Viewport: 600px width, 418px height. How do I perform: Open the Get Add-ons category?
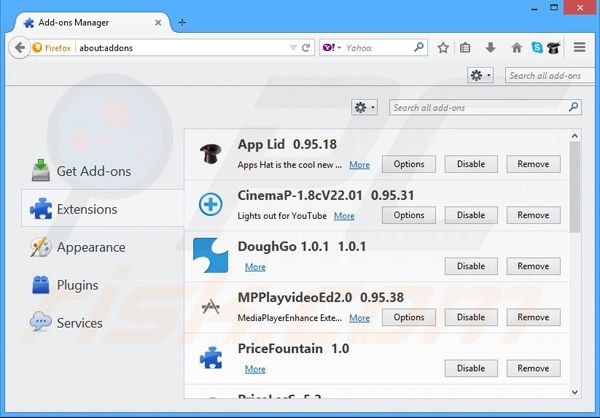(x=103, y=171)
